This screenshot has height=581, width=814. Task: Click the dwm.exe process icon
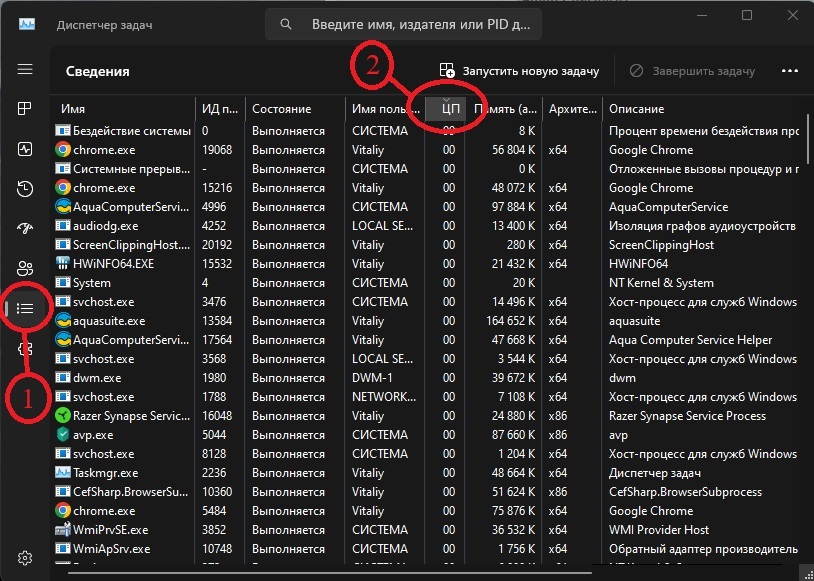pyautogui.click(x=63, y=378)
